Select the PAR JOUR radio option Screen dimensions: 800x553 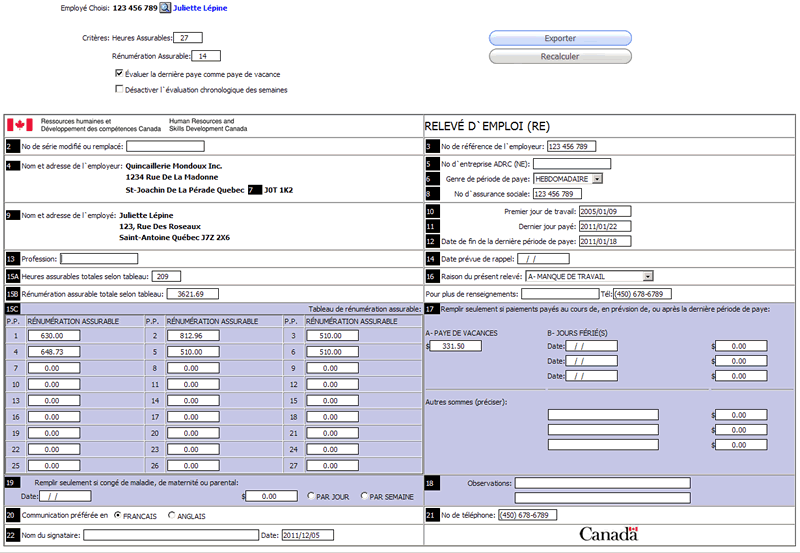coord(311,495)
